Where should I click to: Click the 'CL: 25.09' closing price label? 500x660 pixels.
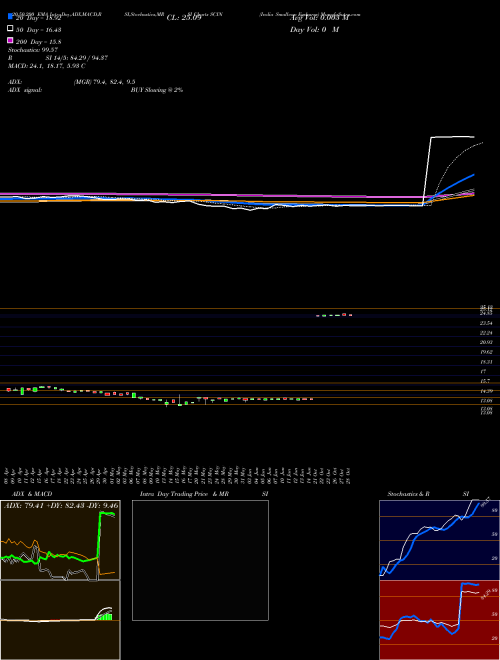pyautogui.click(x=184, y=18)
